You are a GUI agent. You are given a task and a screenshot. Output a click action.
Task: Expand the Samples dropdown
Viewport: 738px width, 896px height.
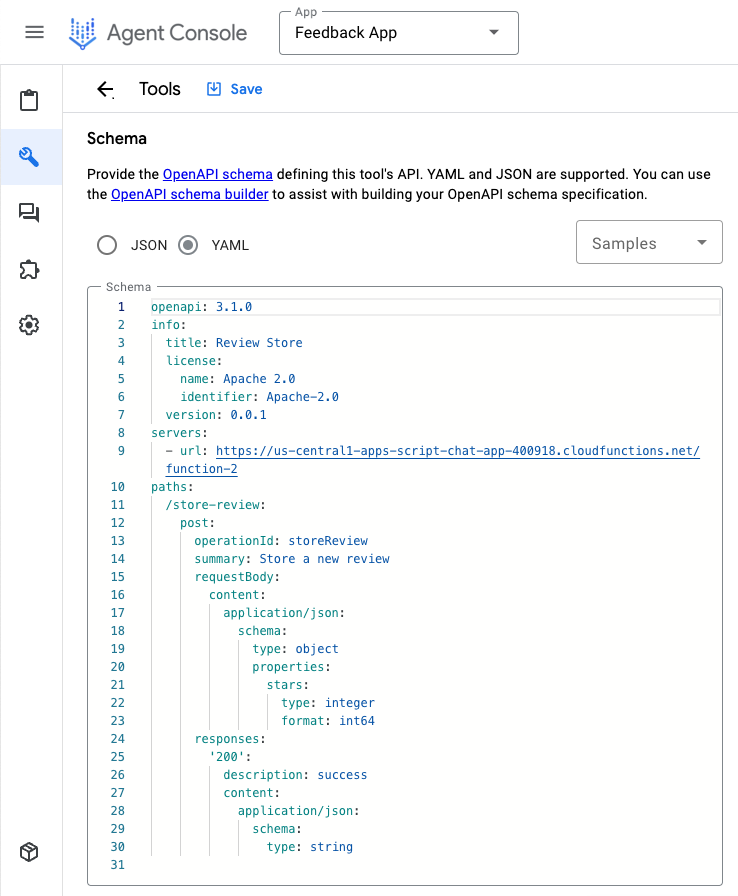tap(648, 243)
